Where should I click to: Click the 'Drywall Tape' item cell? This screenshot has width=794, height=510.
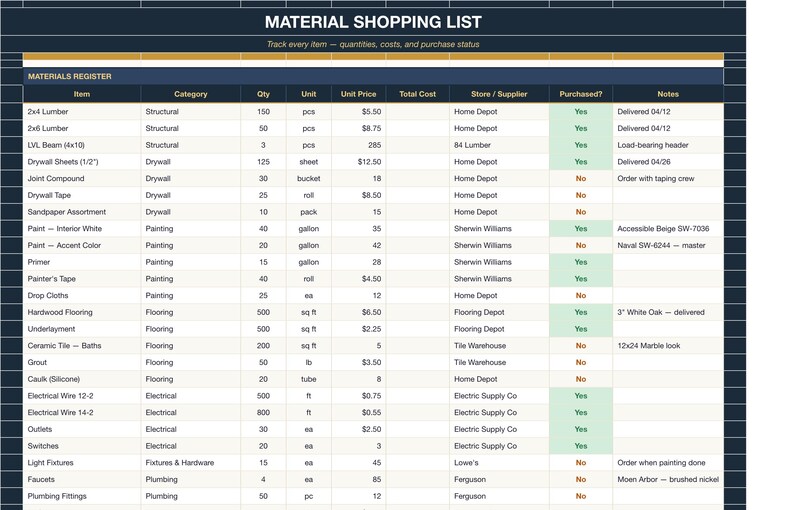tap(82, 195)
